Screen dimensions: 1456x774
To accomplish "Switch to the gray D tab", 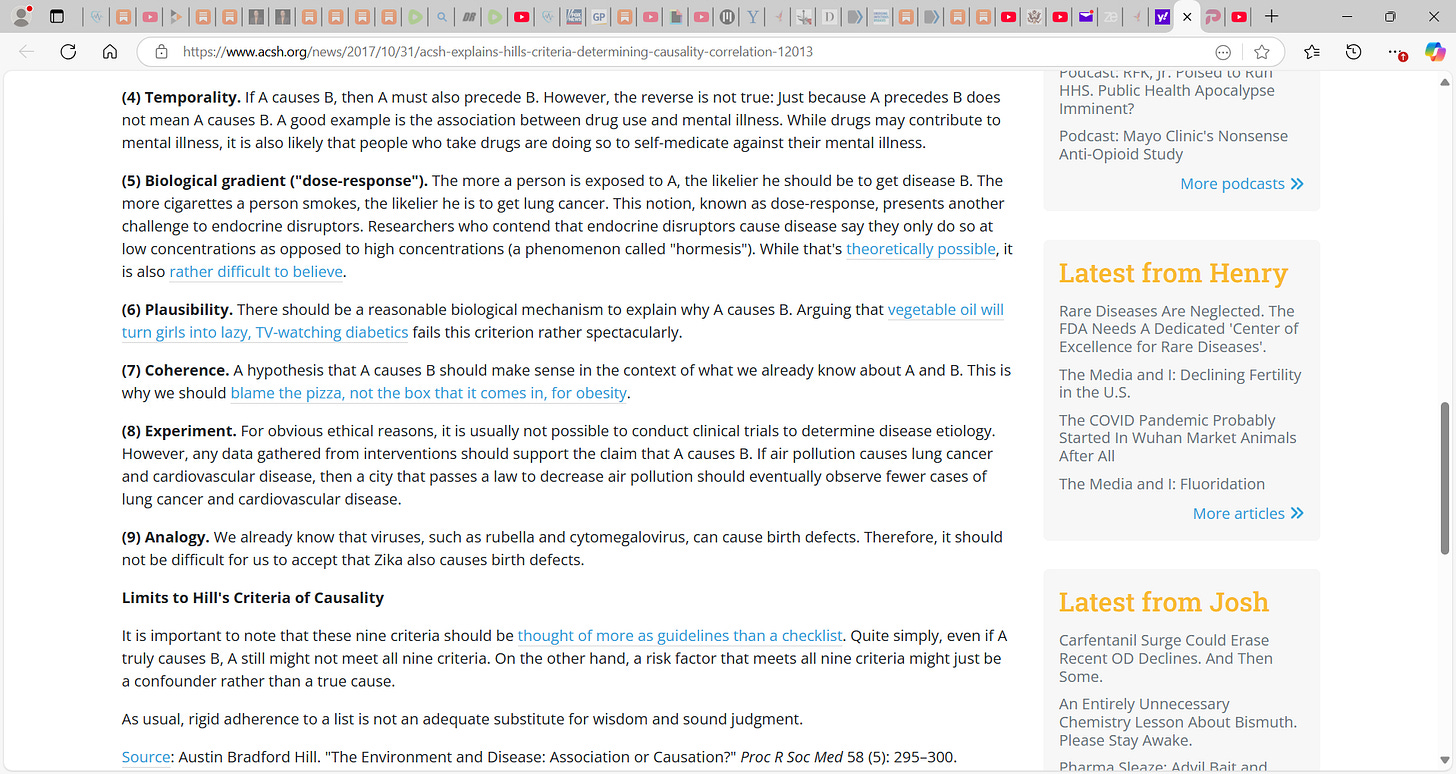I will (x=830, y=17).
